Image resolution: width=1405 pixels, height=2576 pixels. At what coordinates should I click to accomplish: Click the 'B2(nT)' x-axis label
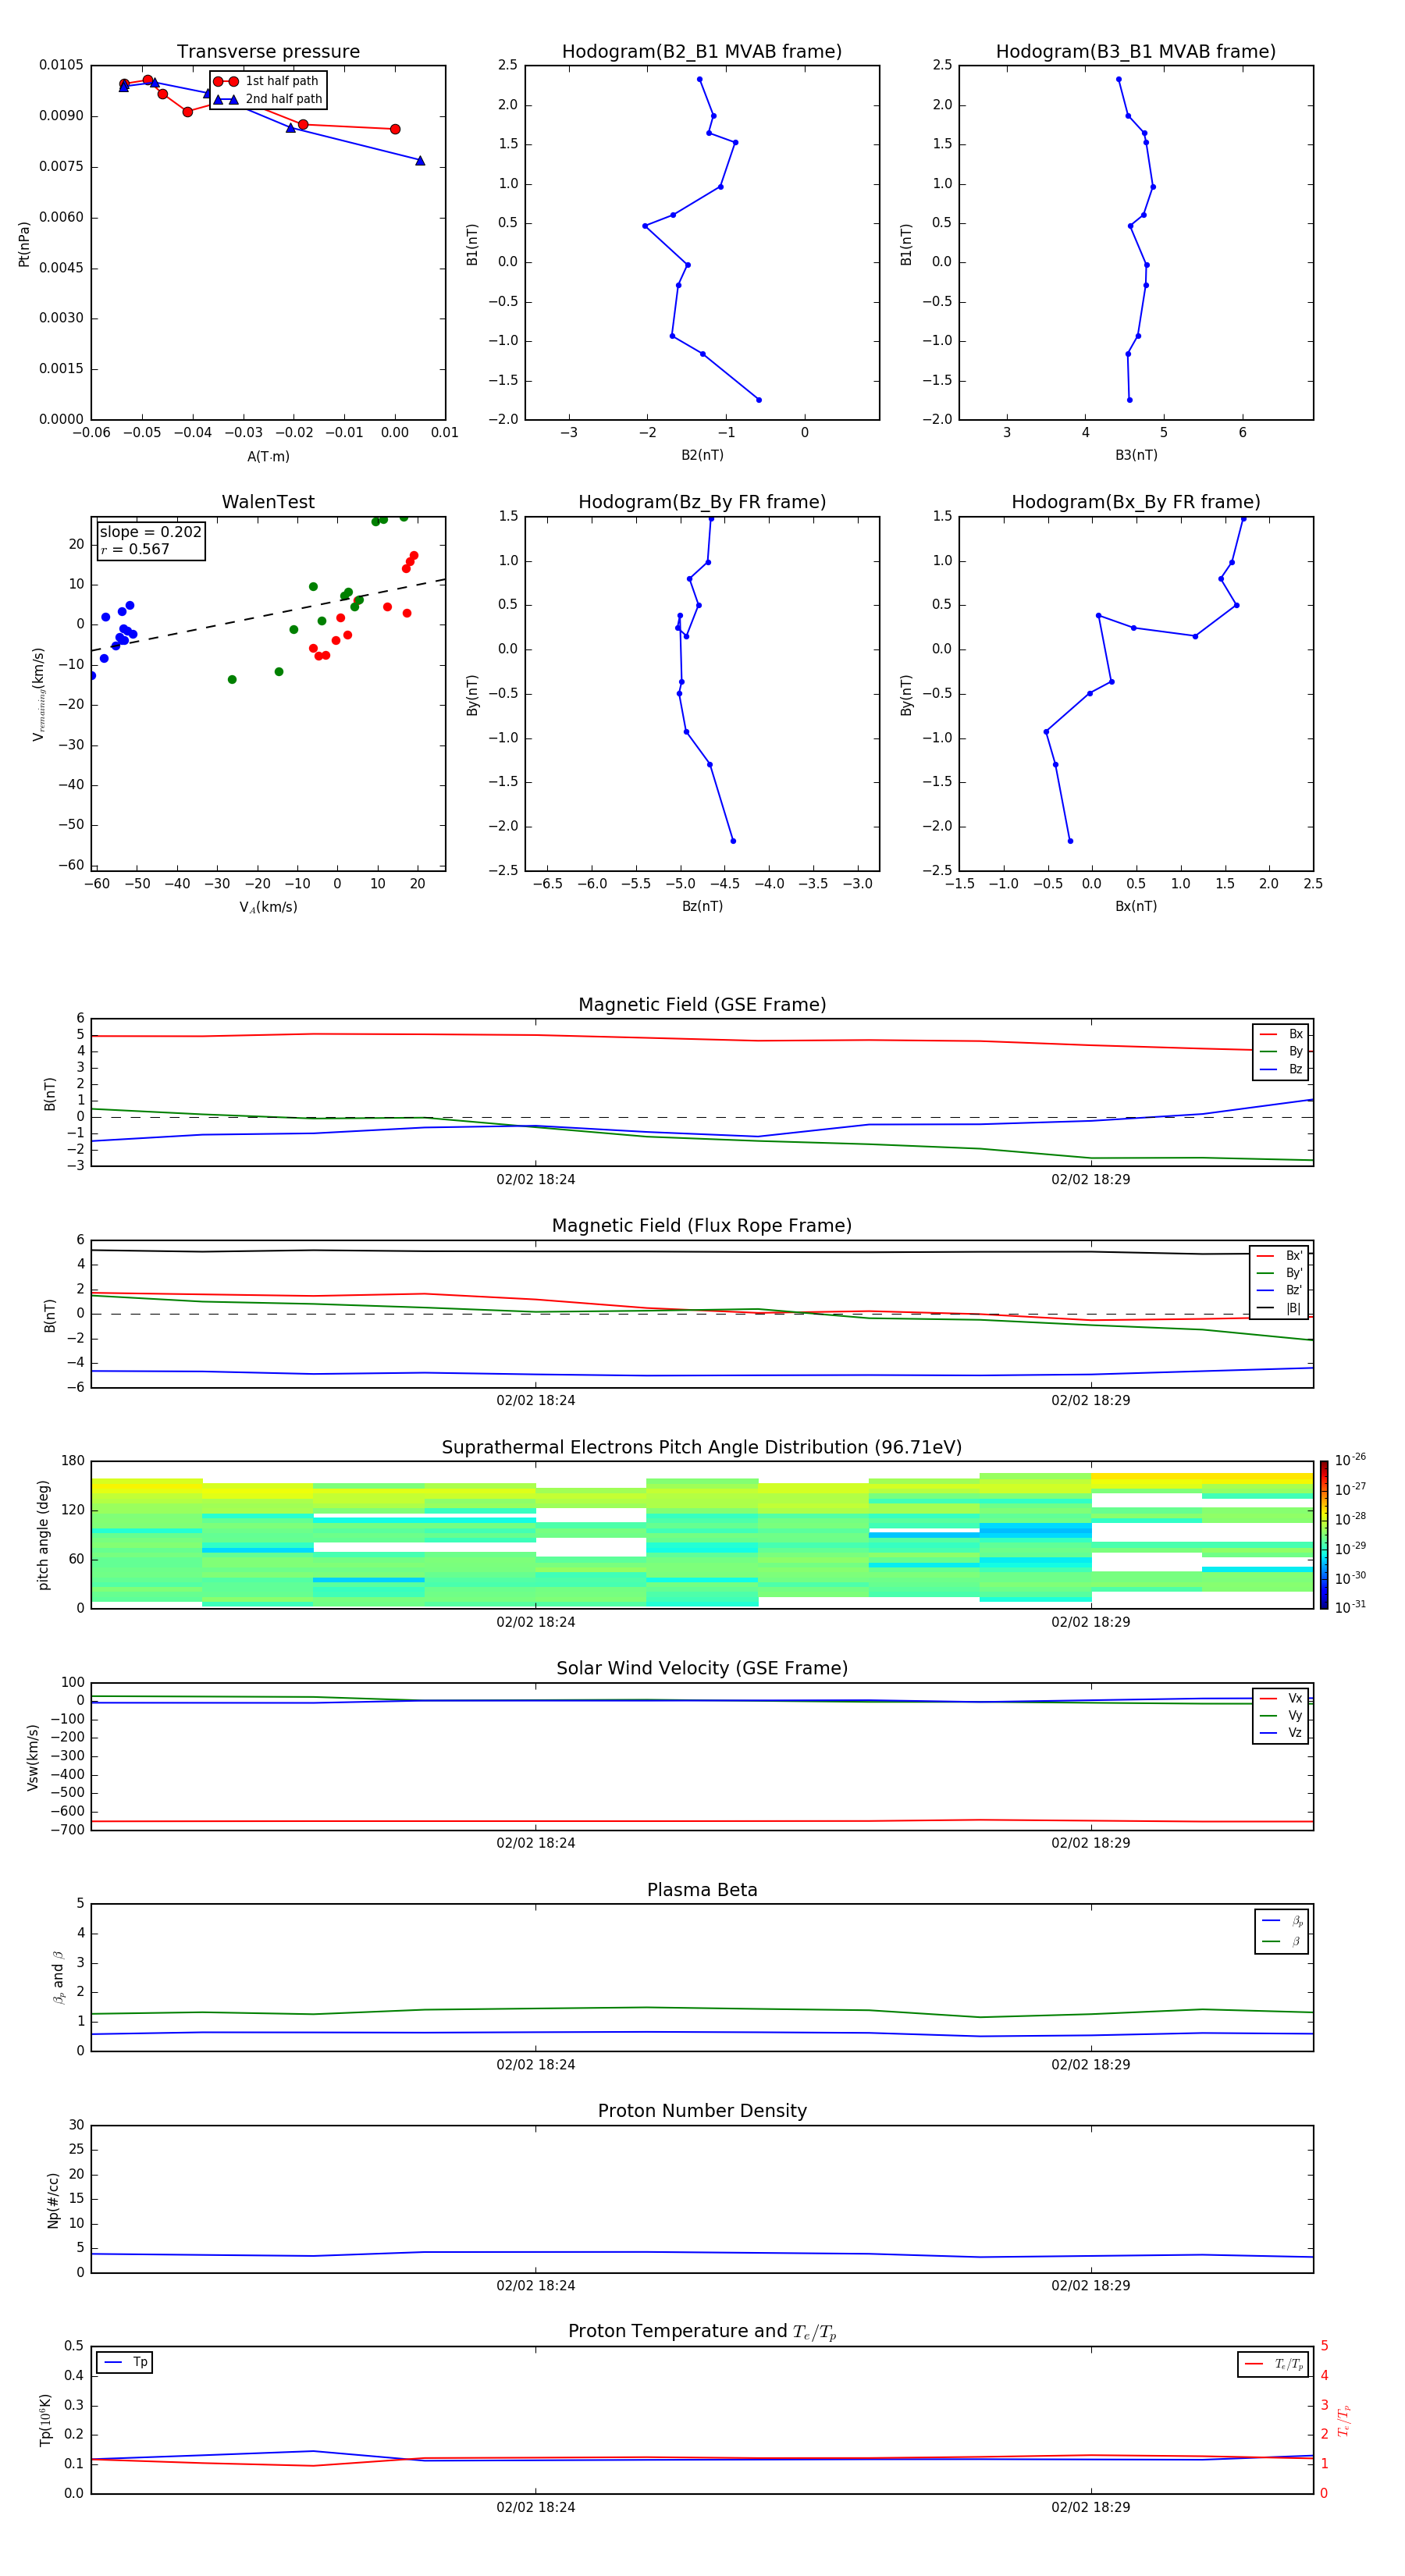[702, 455]
